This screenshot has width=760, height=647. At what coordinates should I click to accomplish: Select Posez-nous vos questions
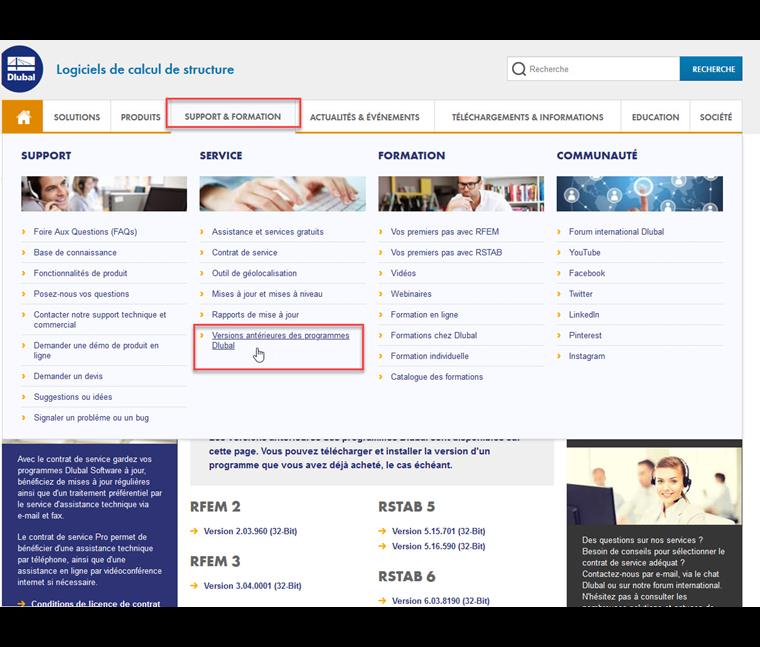(x=81, y=294)
